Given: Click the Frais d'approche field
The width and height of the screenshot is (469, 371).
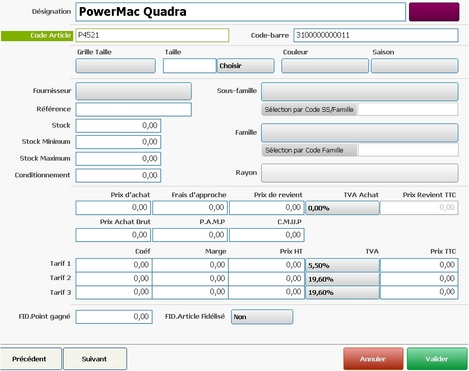Looking at the screenshot, I should pos(190,208).
